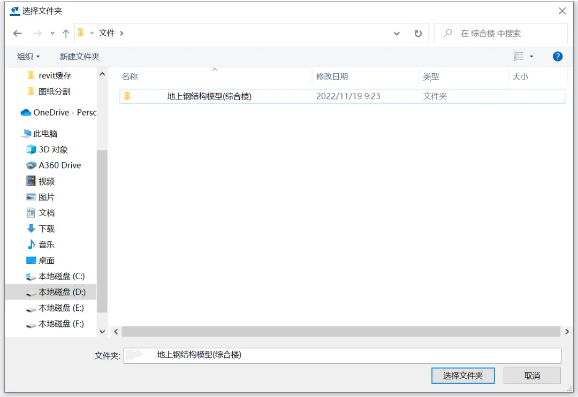
Task: Click the 视频 filmstrip icon
Action: pos(31,181)
